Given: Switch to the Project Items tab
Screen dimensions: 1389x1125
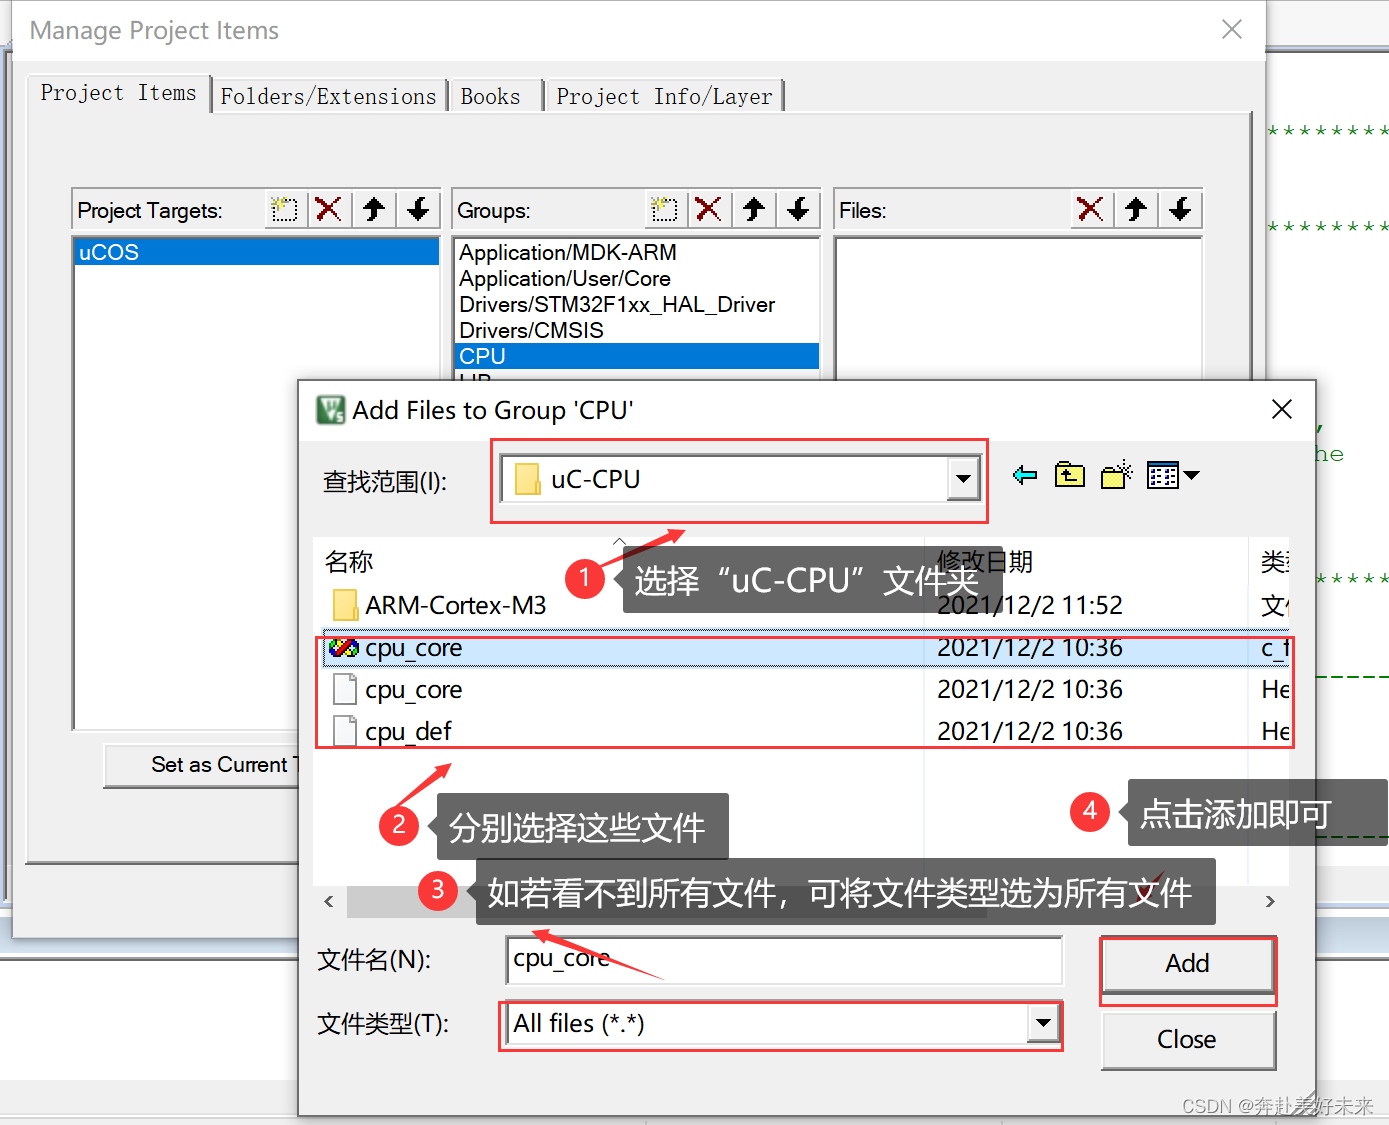Looking at the screenshot, I should pyautogui.click(x=119, y=93).
